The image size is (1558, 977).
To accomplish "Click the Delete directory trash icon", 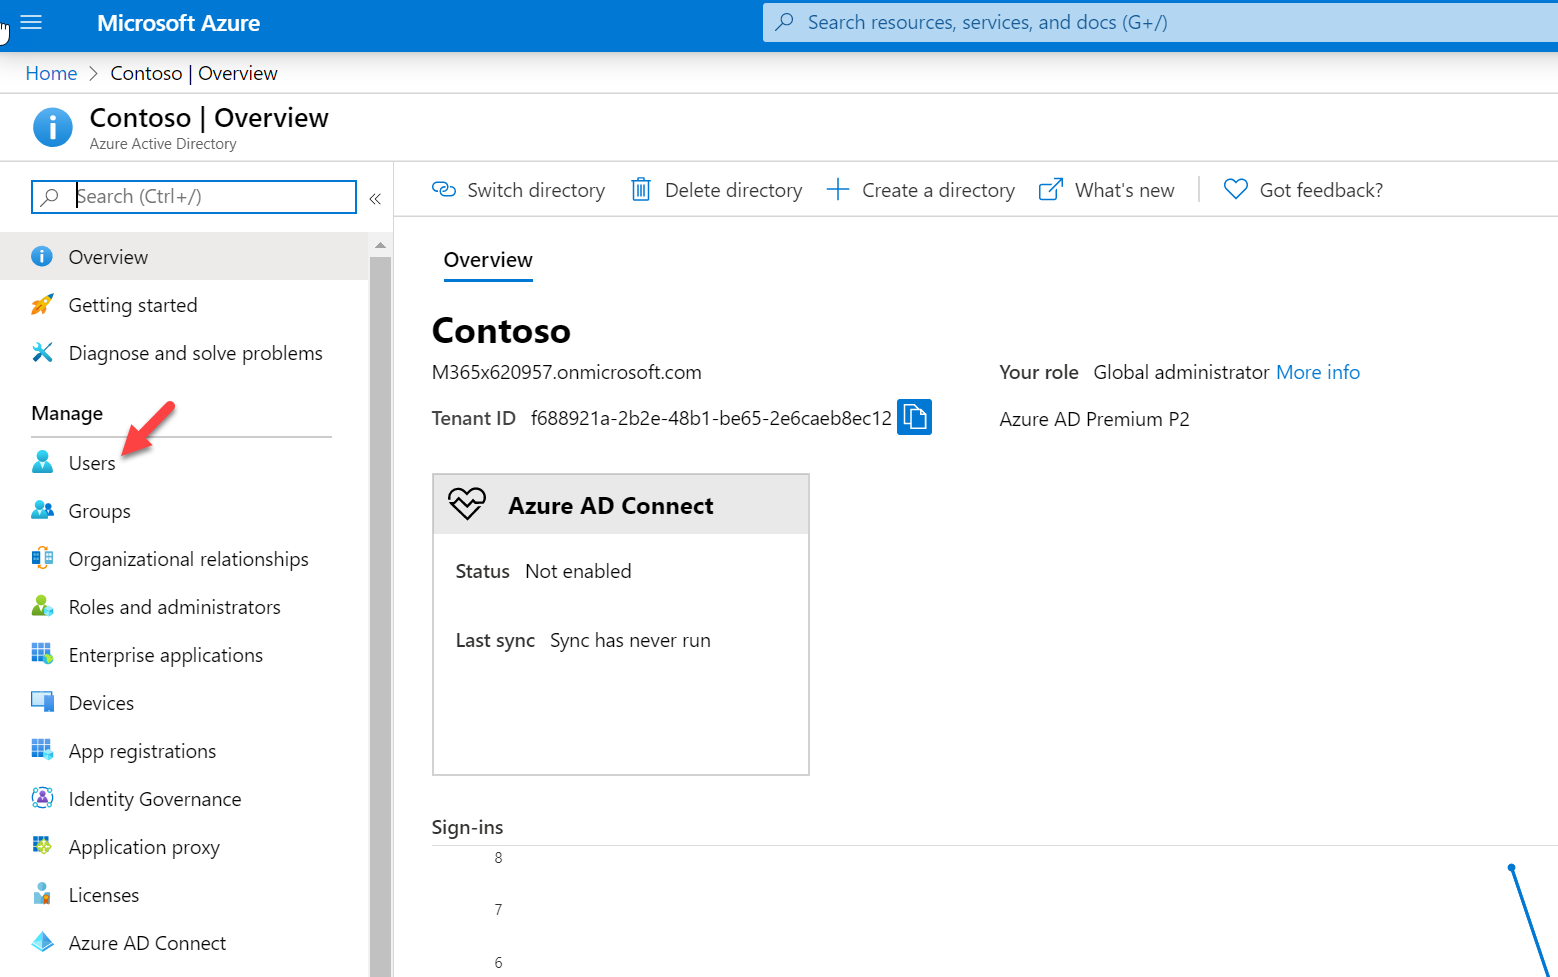I will [x=641, y=189].
